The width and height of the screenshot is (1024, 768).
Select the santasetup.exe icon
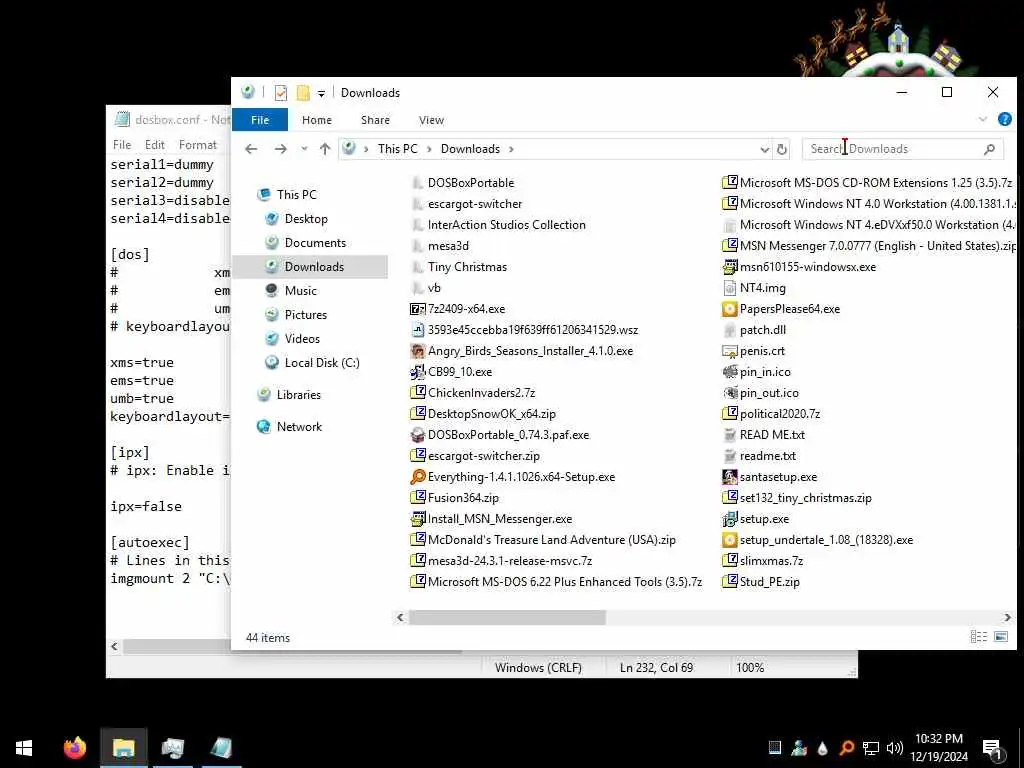(x=729, y=477)
